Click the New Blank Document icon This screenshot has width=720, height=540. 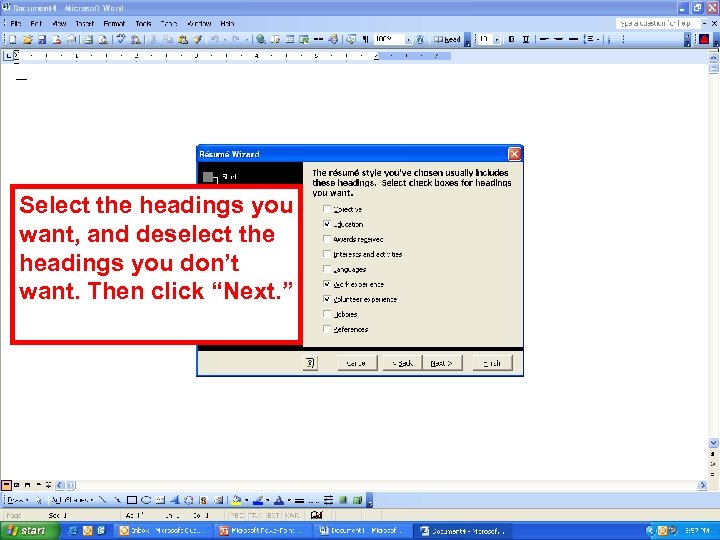point(12,39)
